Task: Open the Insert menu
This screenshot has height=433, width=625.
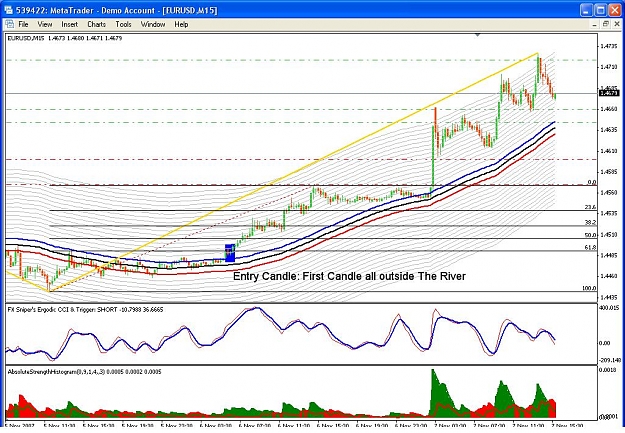Action: (x=69, y=24)
